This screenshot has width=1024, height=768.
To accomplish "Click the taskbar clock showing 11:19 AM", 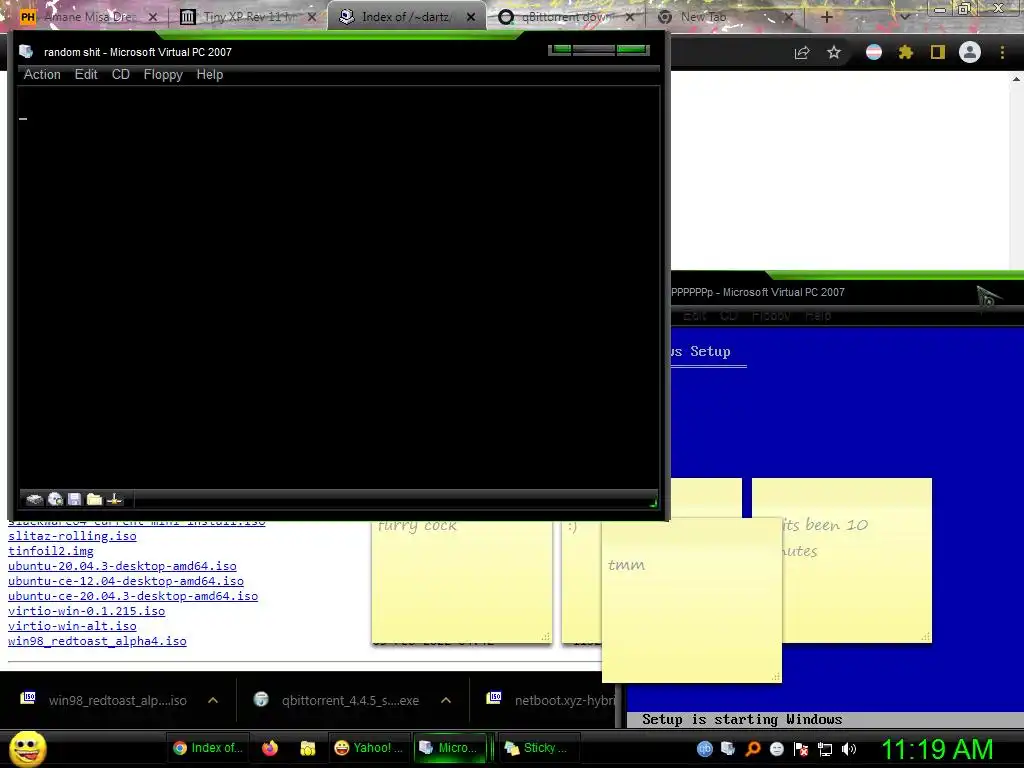I will point(937,749).
